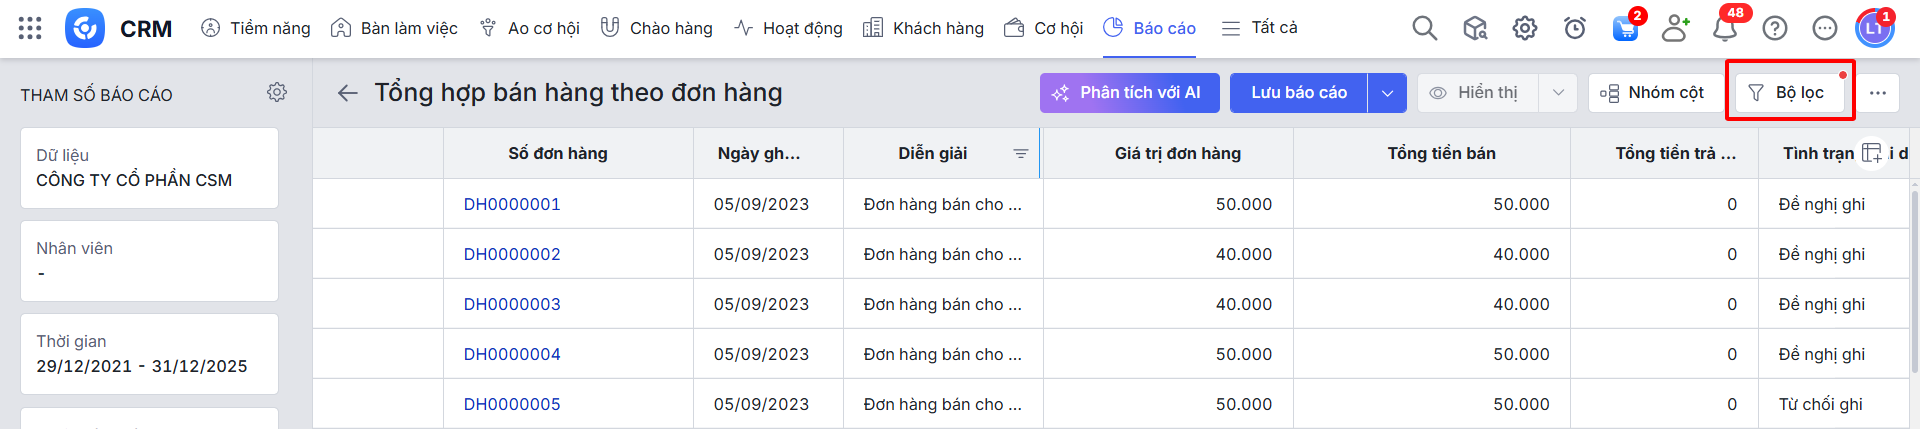Open the reminder alarm clock icon
Viewport: 1920px width, 429px height.
[x=1575, y=28]
